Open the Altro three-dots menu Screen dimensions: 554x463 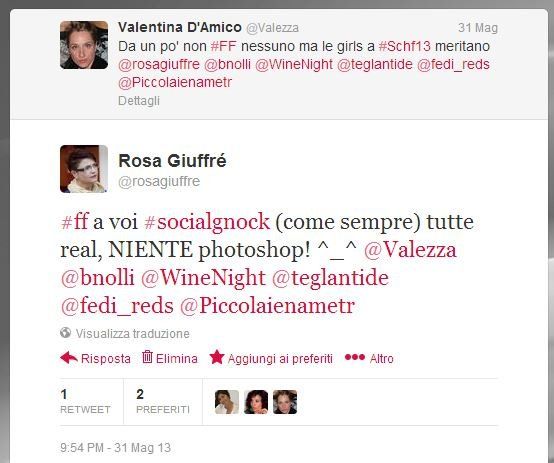click(354, 357)
